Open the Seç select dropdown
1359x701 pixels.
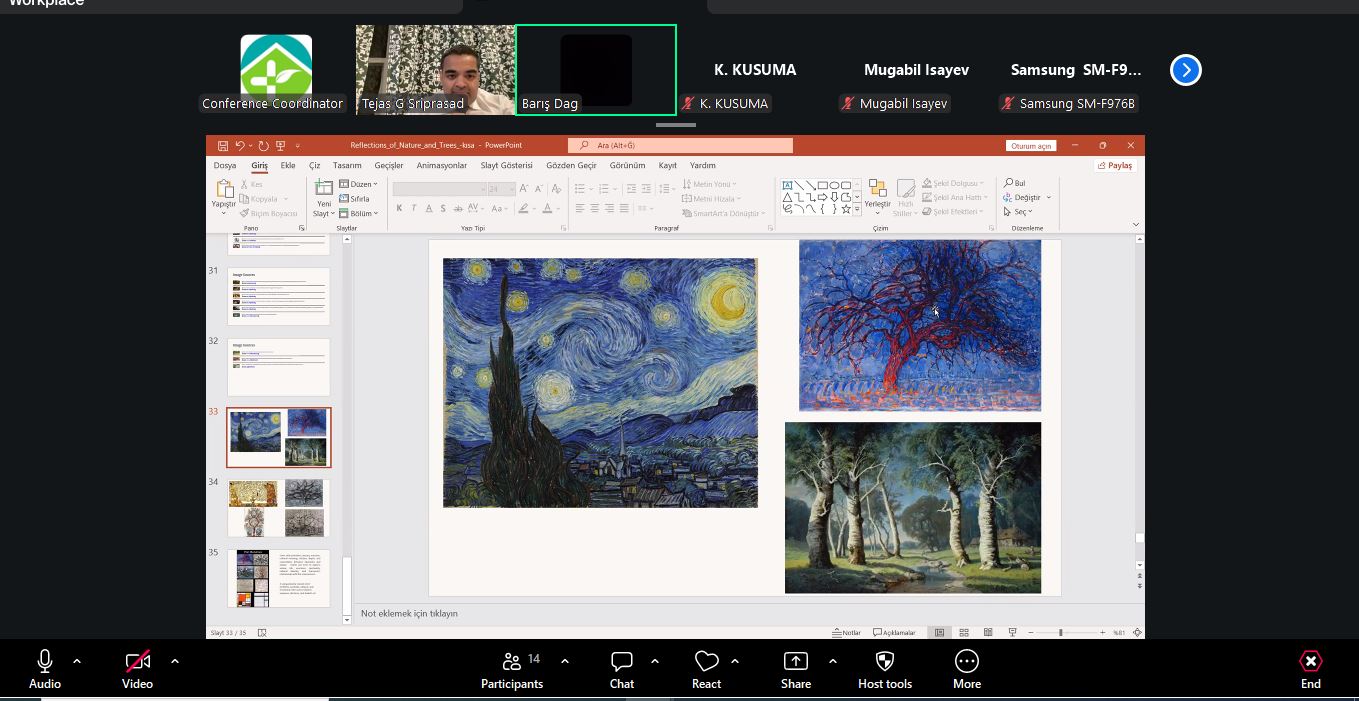(x=1017, y=211)
